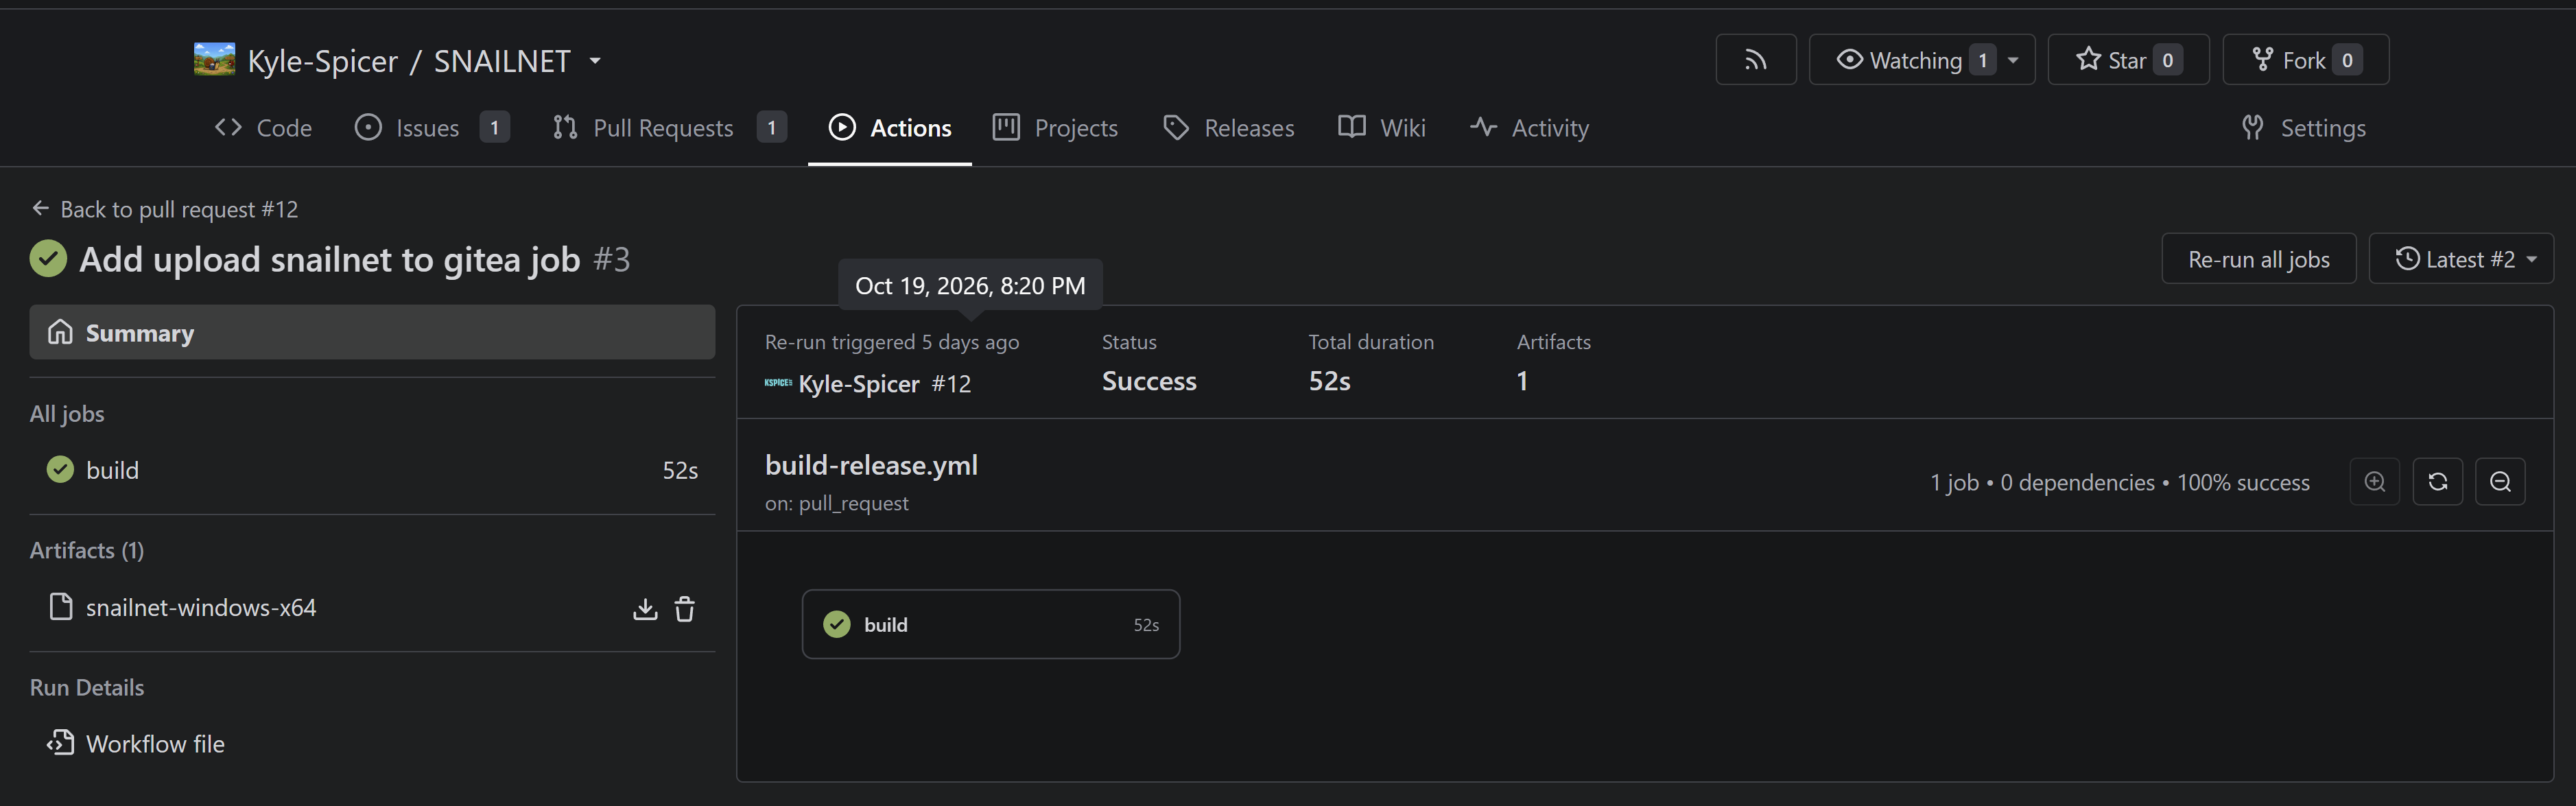This screenshot has width=2576, height=806.
Task: Click the repository avatar image
Action: 214,60
